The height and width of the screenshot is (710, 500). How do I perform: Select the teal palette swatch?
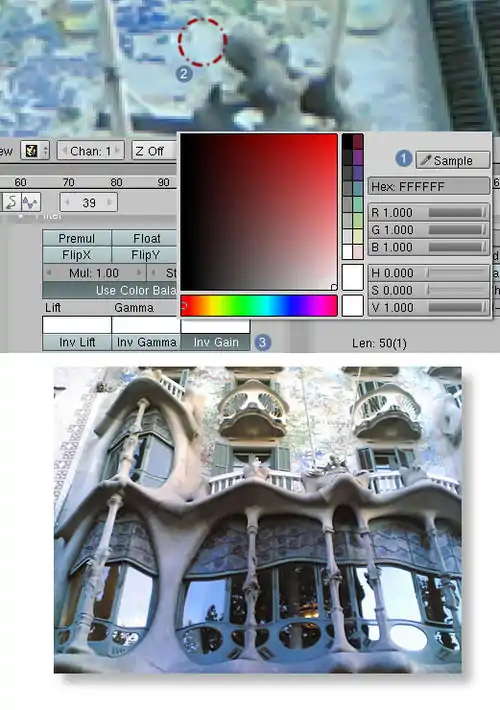[x=358, y=189]
